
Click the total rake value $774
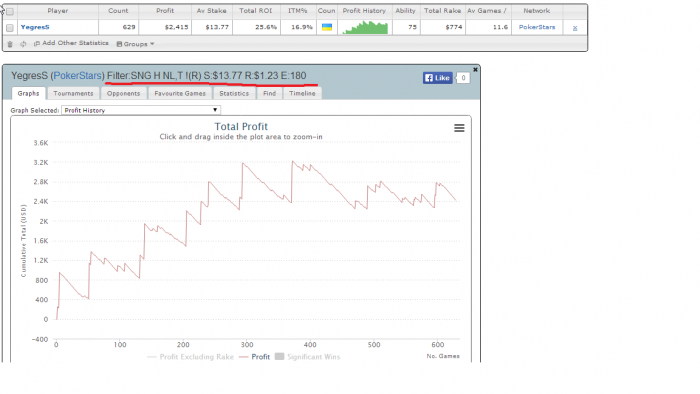pos(454,27)
